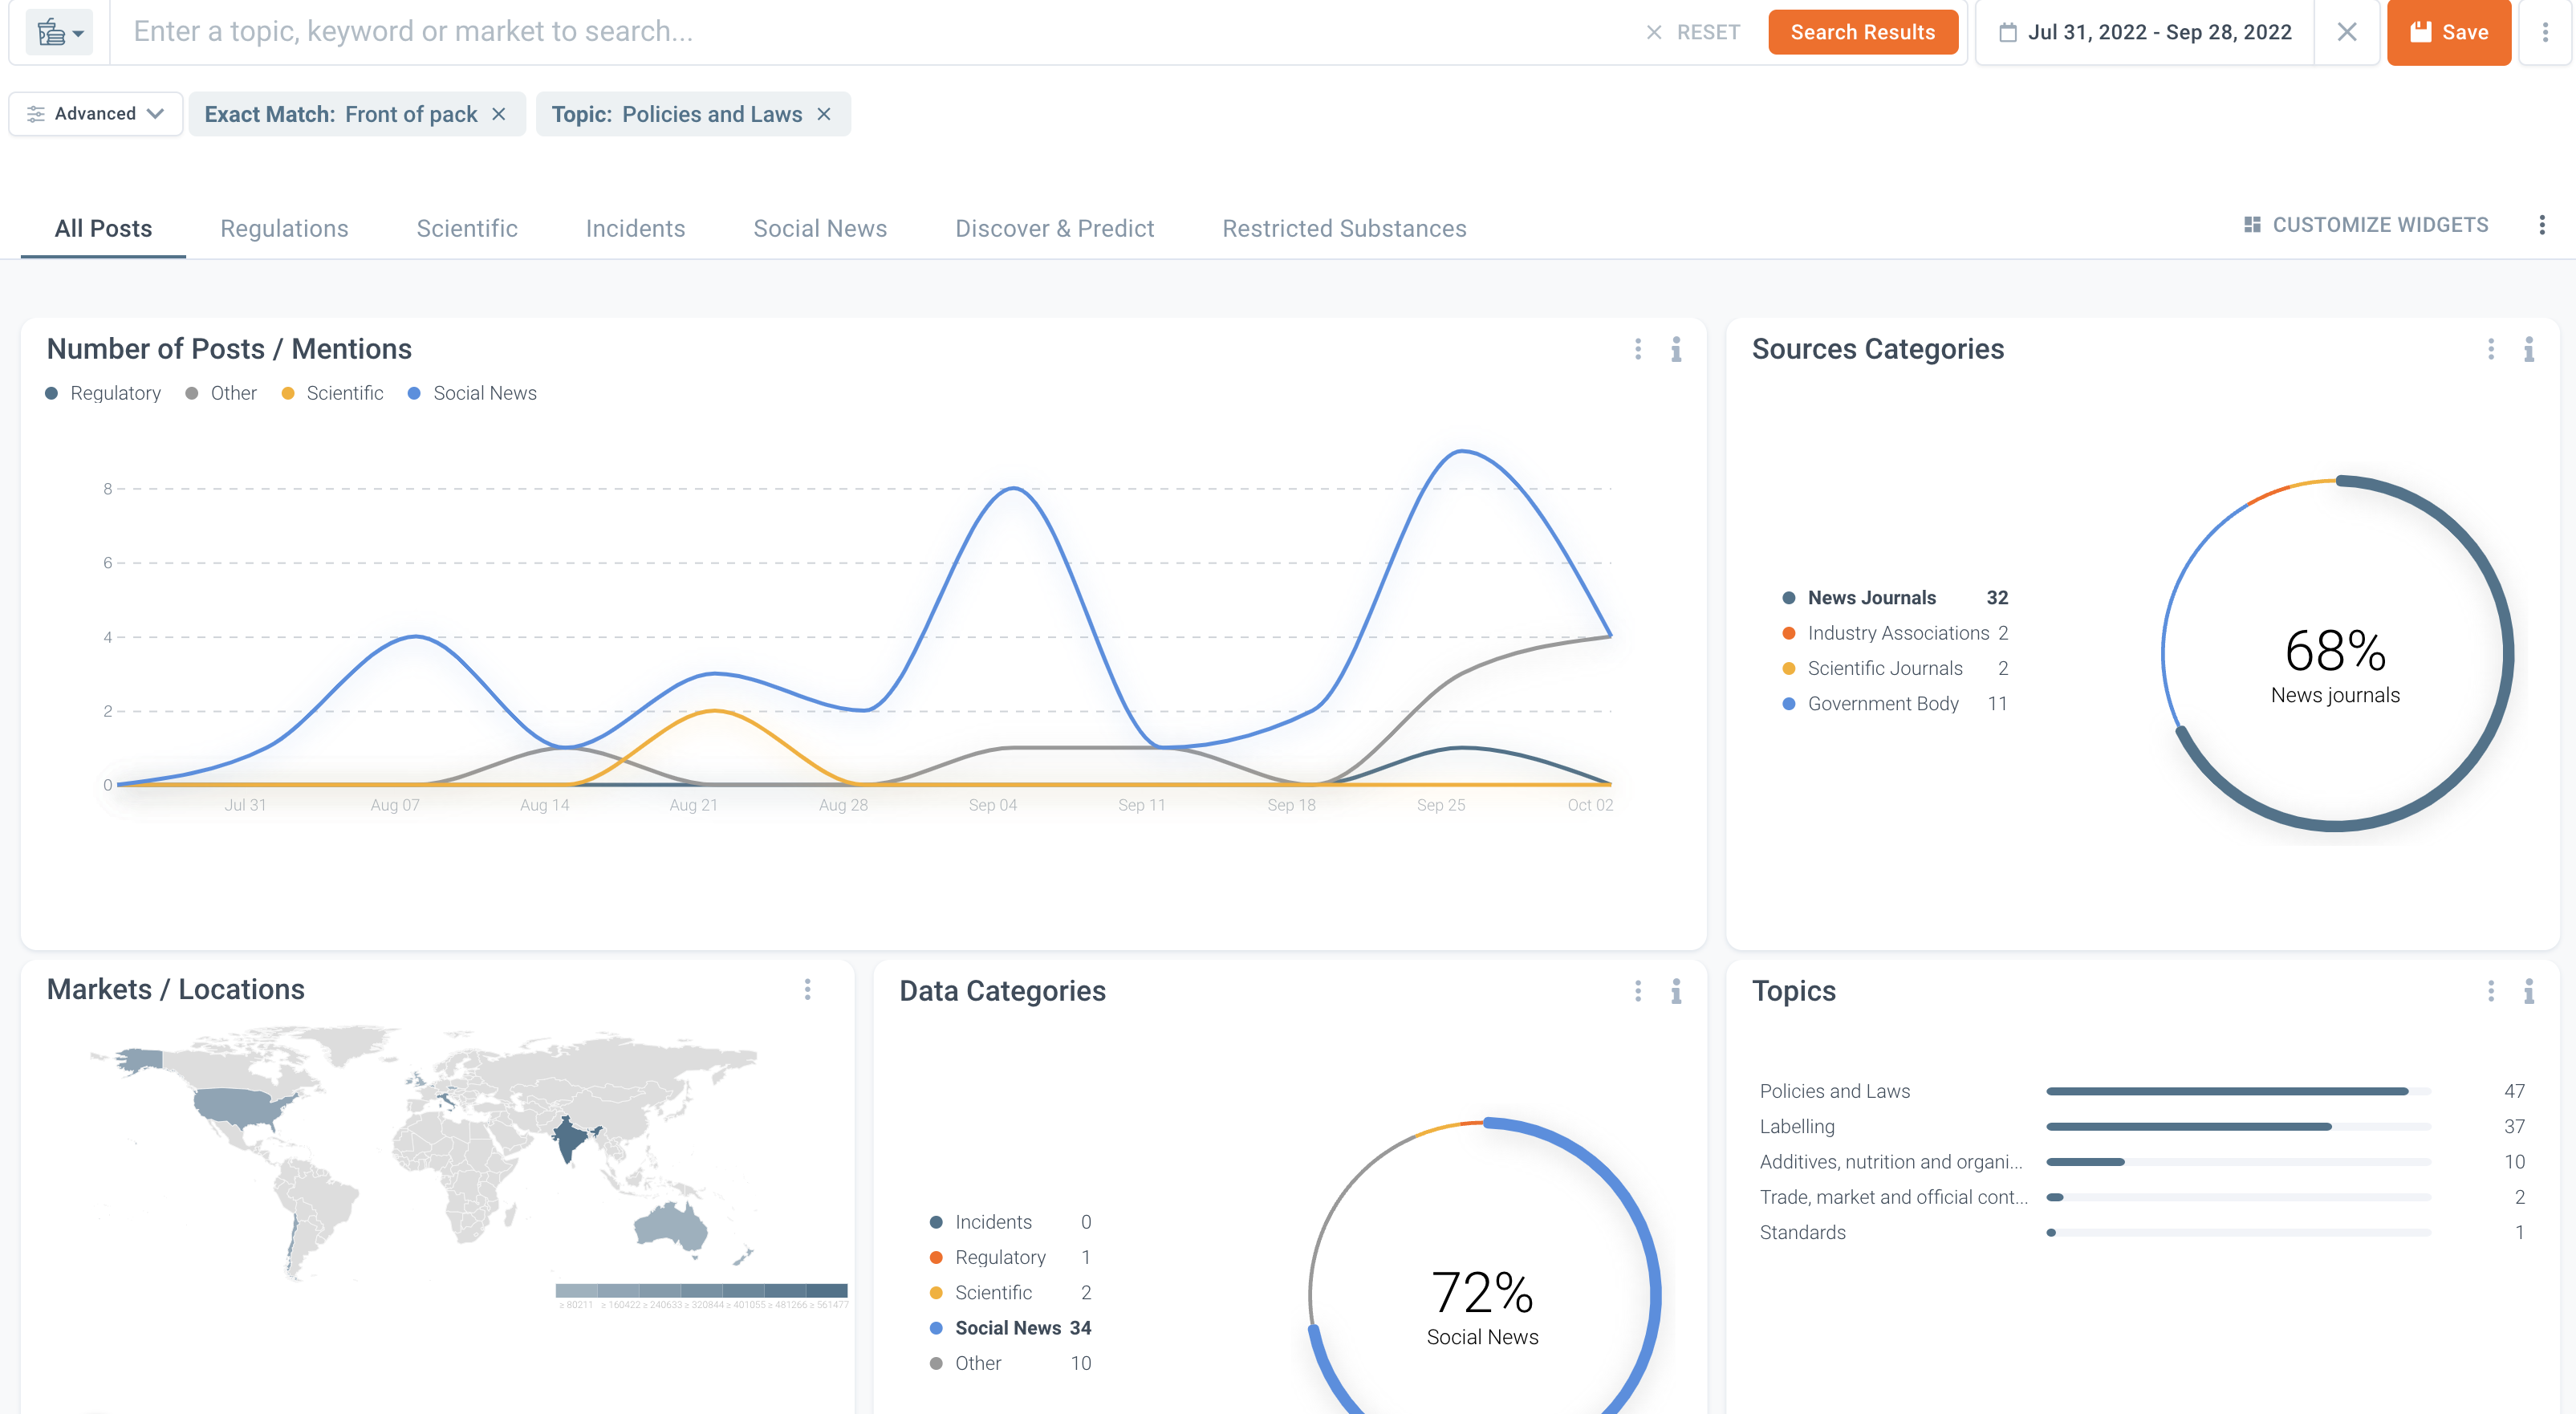The height and width of the screenshot is (1414, 2576).
Task: Toggle Regulatory series in chart legend
Action: pyautogui.click(x=103, y=393)
